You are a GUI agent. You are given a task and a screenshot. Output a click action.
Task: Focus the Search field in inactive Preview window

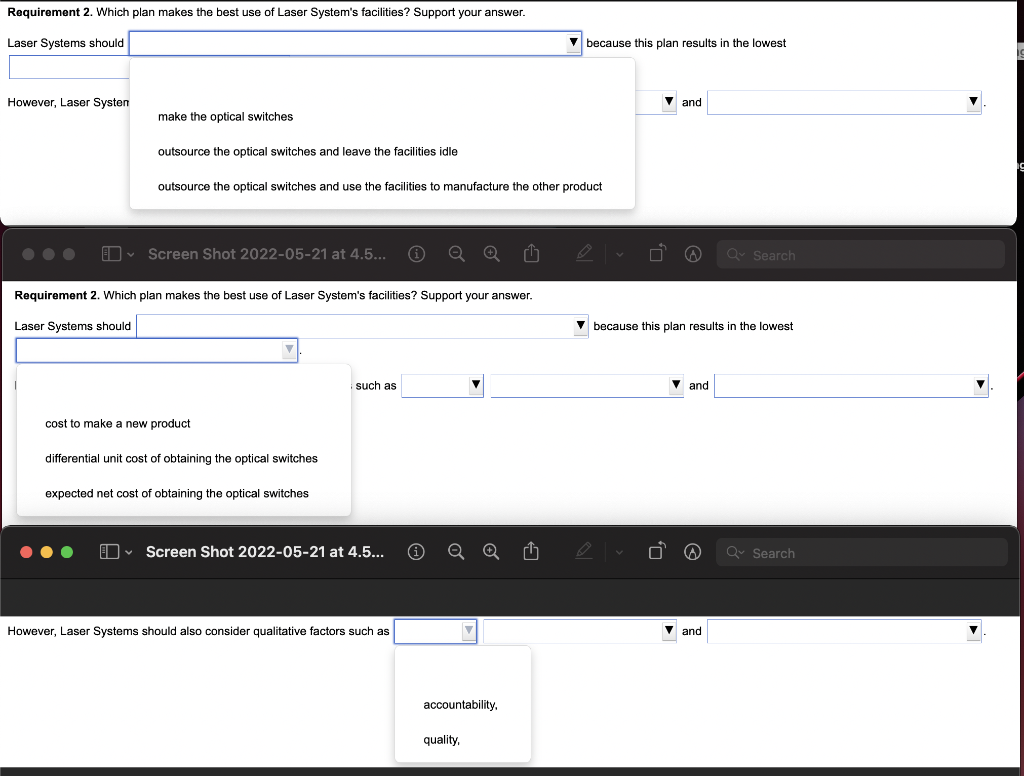[861, 255]
